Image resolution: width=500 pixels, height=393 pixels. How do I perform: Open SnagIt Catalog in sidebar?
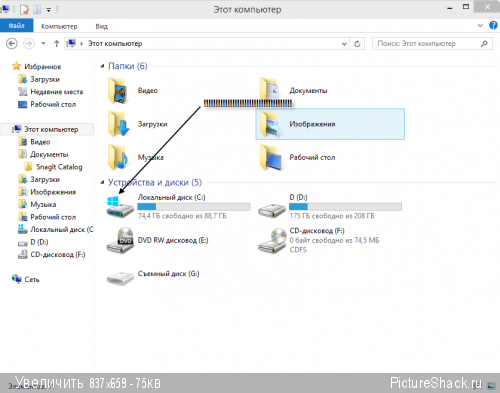tap(59, 167)
